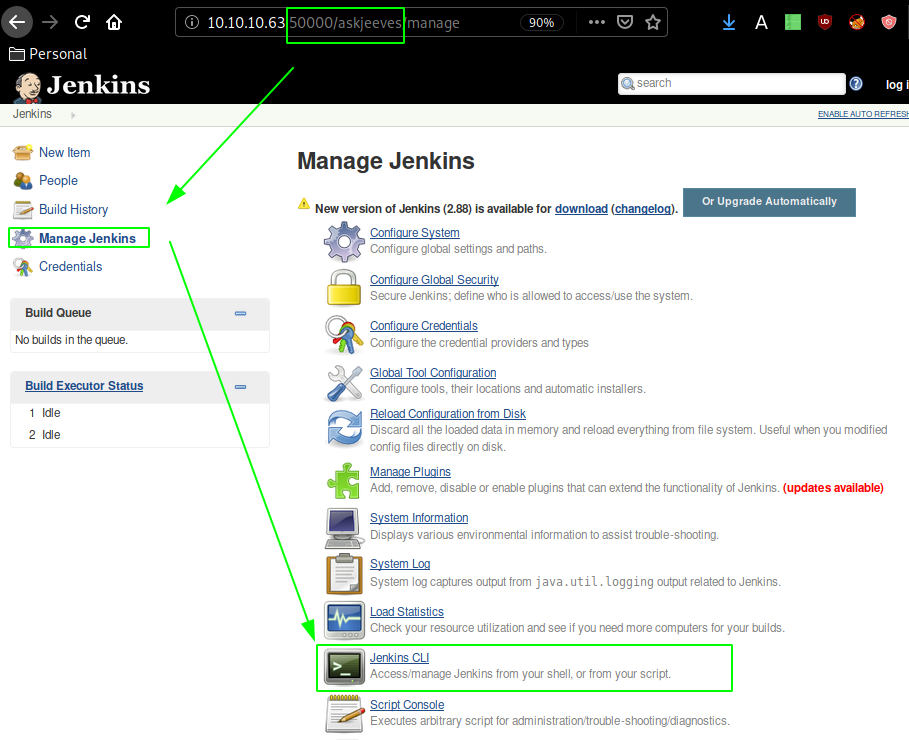
Task: Click the Jenkins breadcrumb link
Action: (x=32, y=114)
